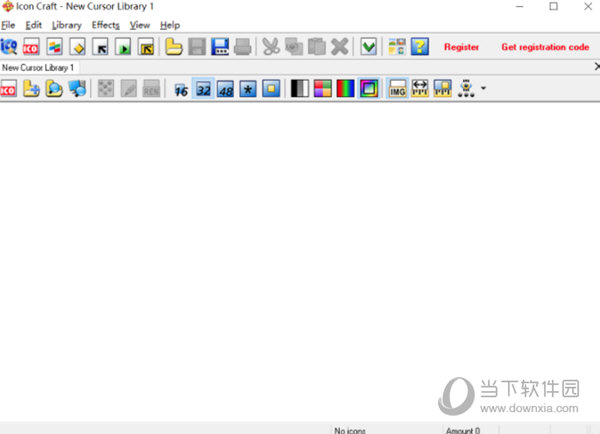Minimize the Icon Craft window
Viewport: 600px width, 434px height.
pos(519,7)
